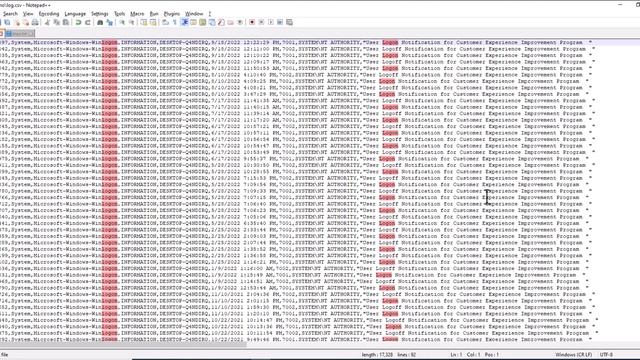Viewport: 640px width, 360px height.
Task: Click the Zoom Out icon
Action: pos(131,22)
